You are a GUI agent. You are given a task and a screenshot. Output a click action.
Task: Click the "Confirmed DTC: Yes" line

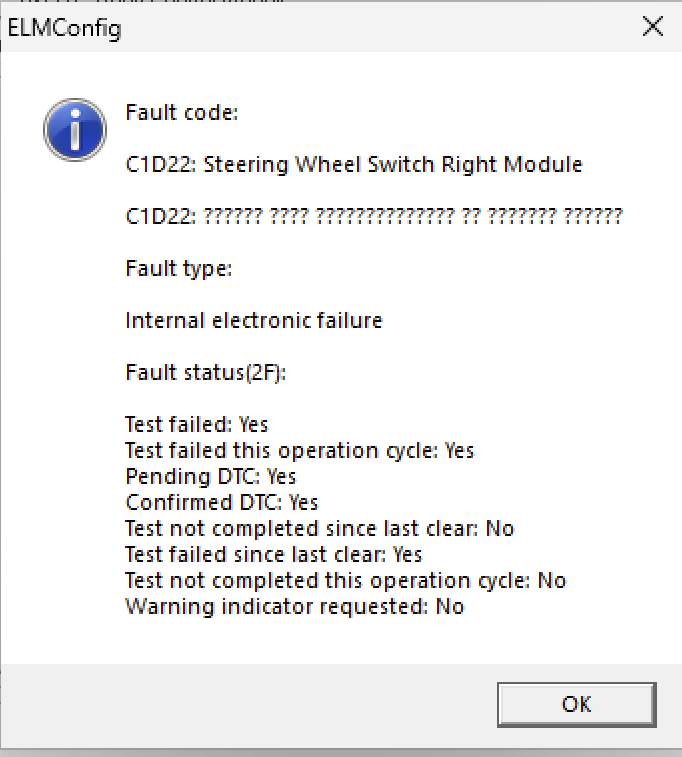[x=222, y=502]
